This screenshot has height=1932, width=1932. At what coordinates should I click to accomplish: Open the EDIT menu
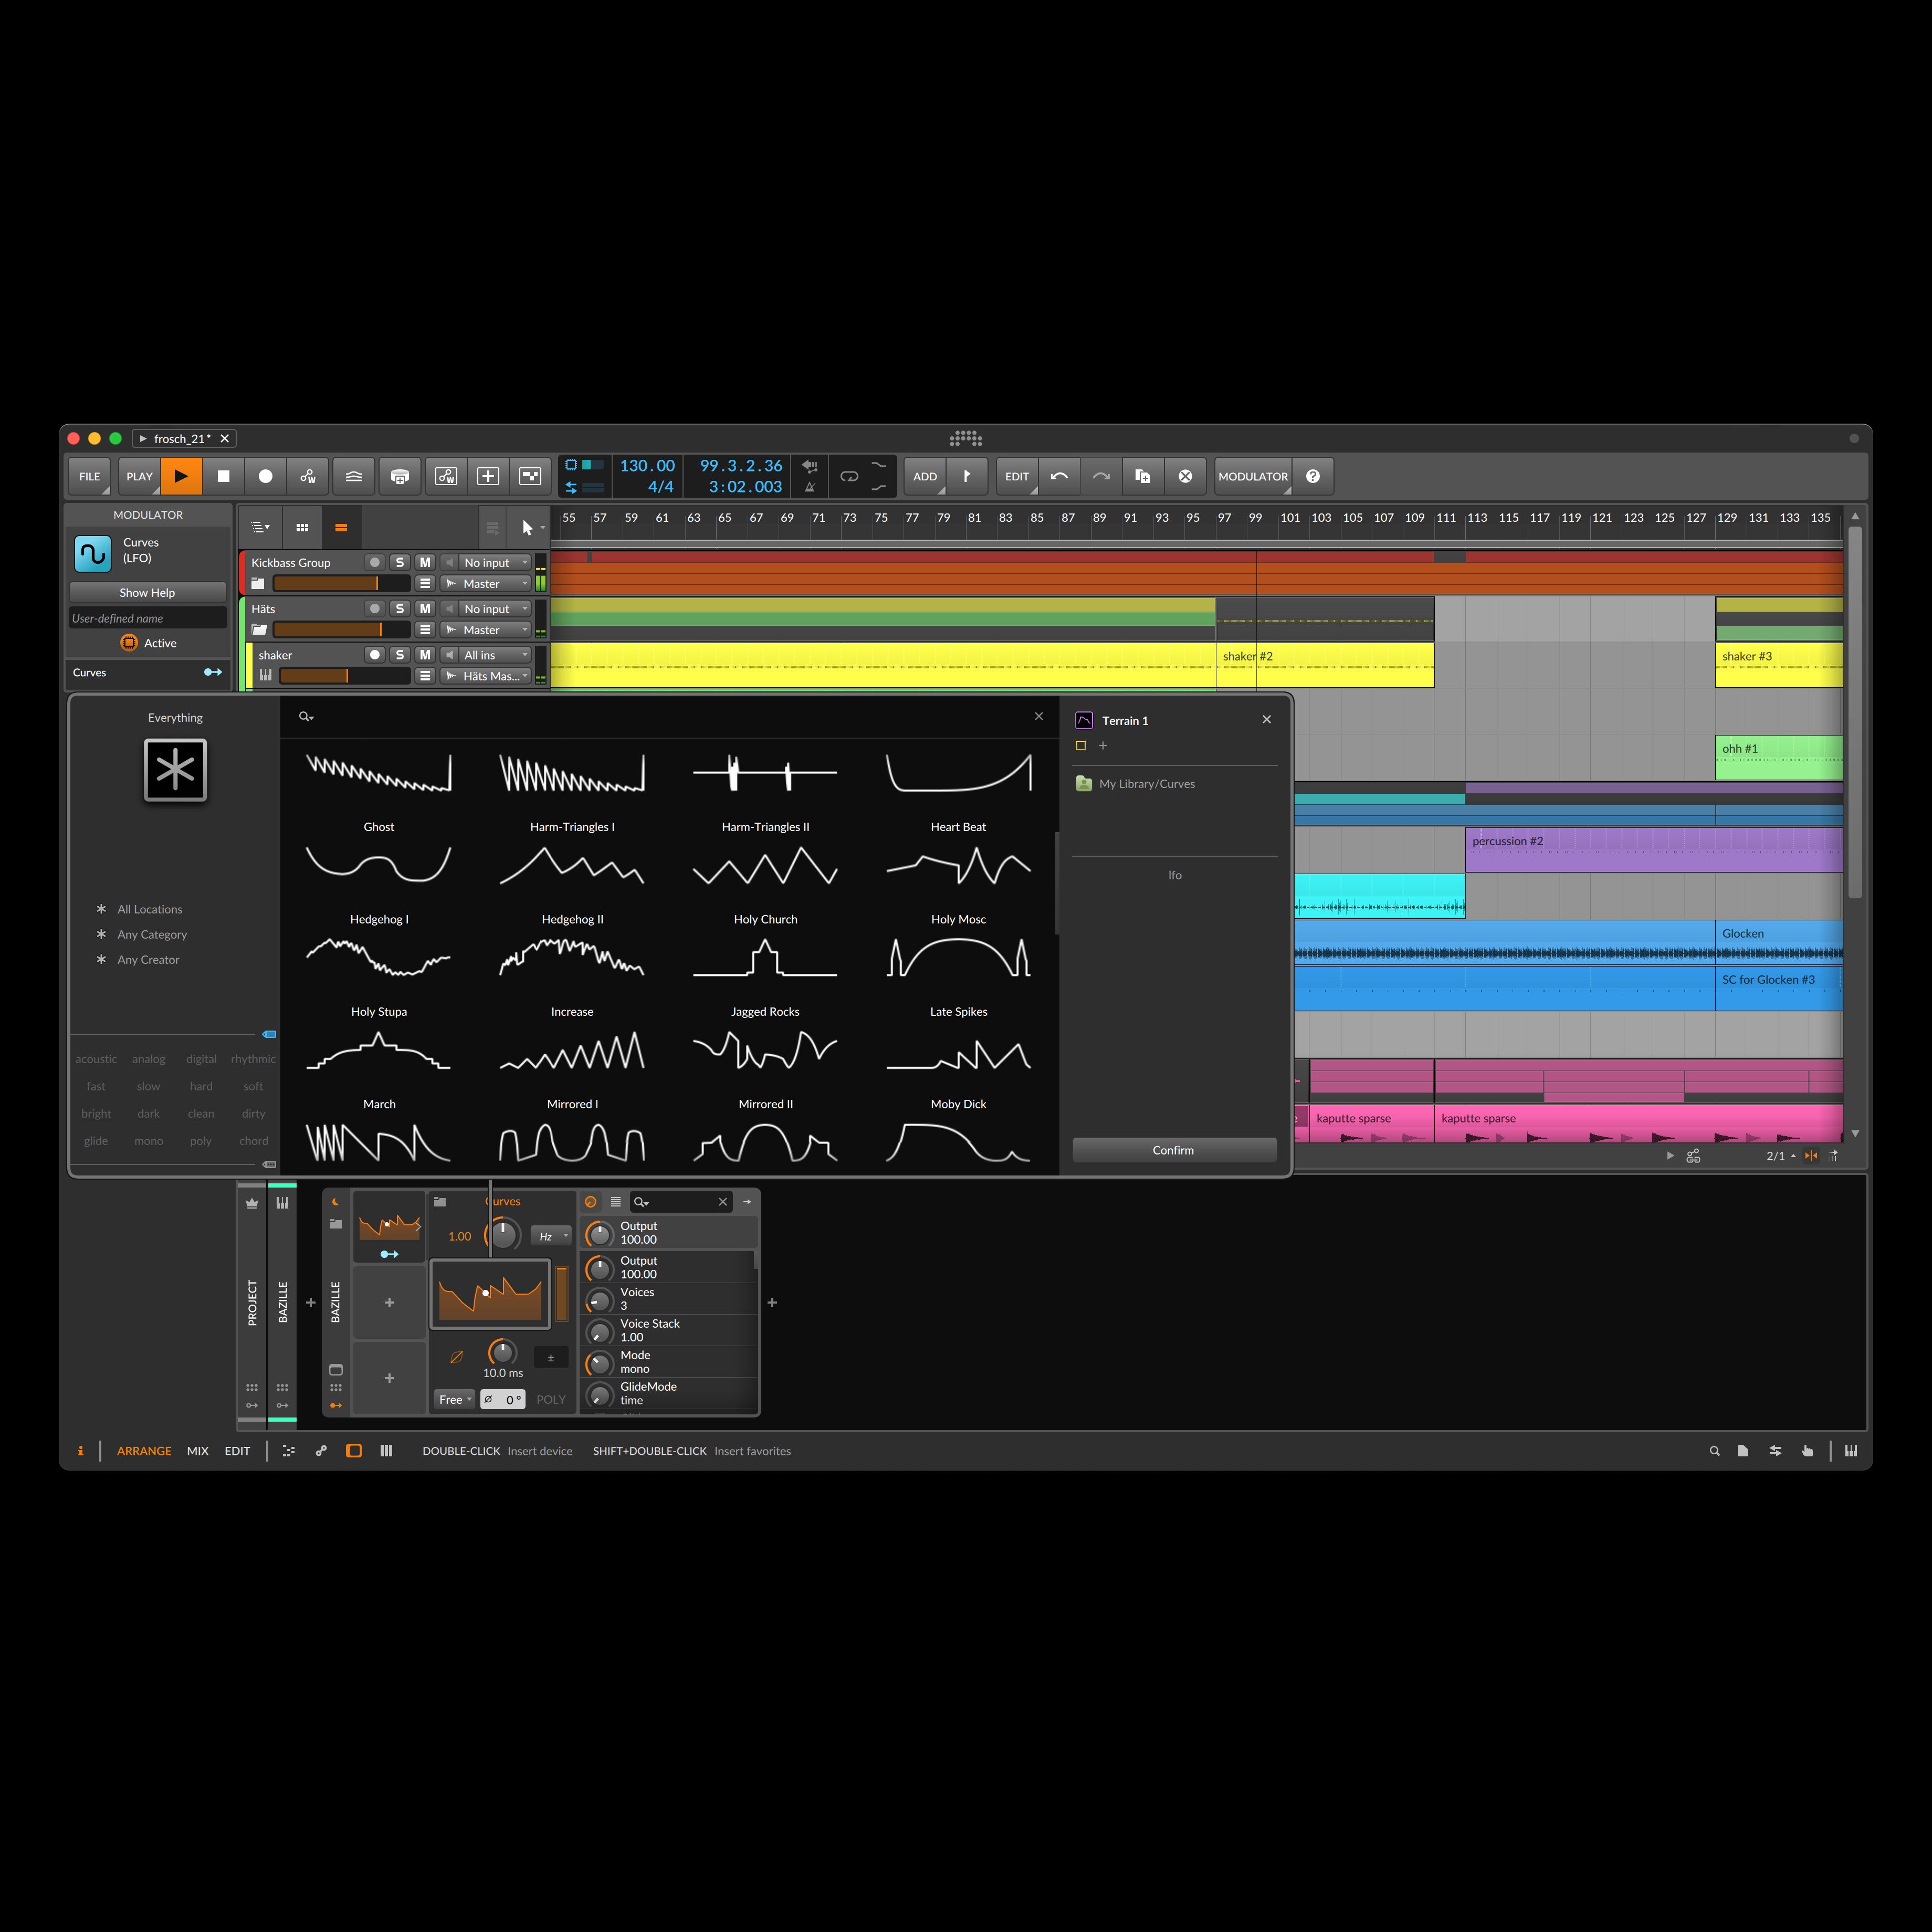[1017, 476]
